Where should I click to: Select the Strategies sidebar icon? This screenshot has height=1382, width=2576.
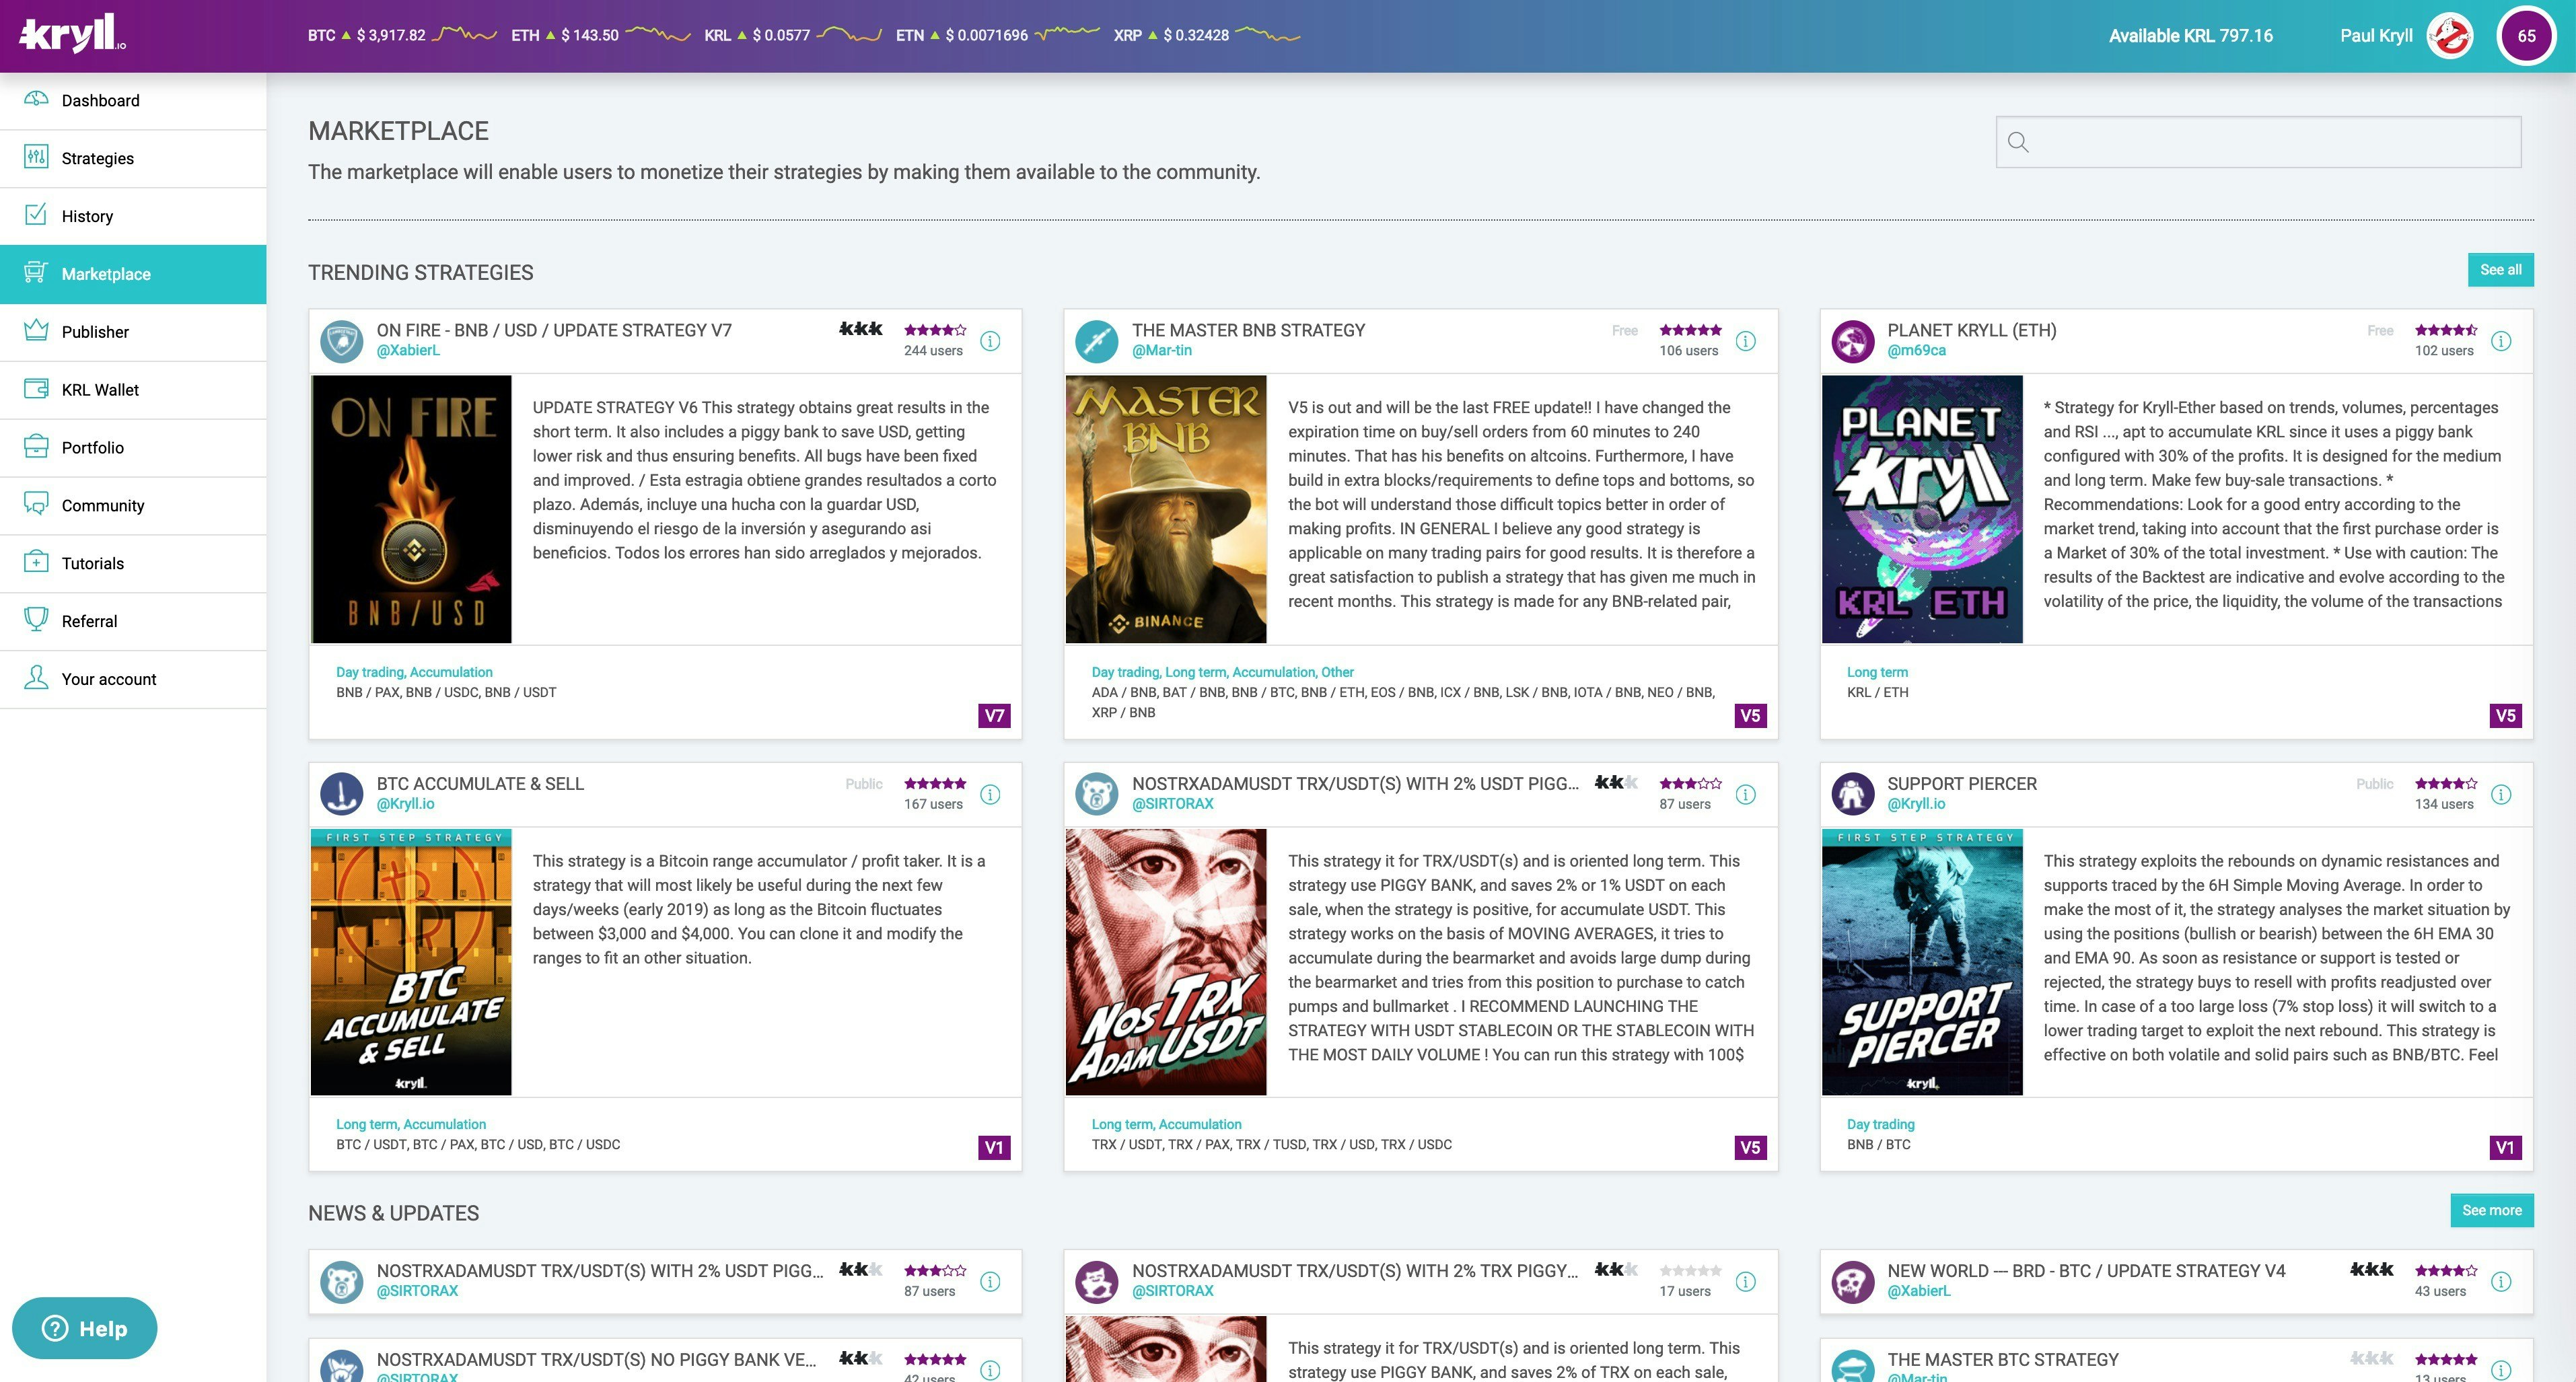37,158
